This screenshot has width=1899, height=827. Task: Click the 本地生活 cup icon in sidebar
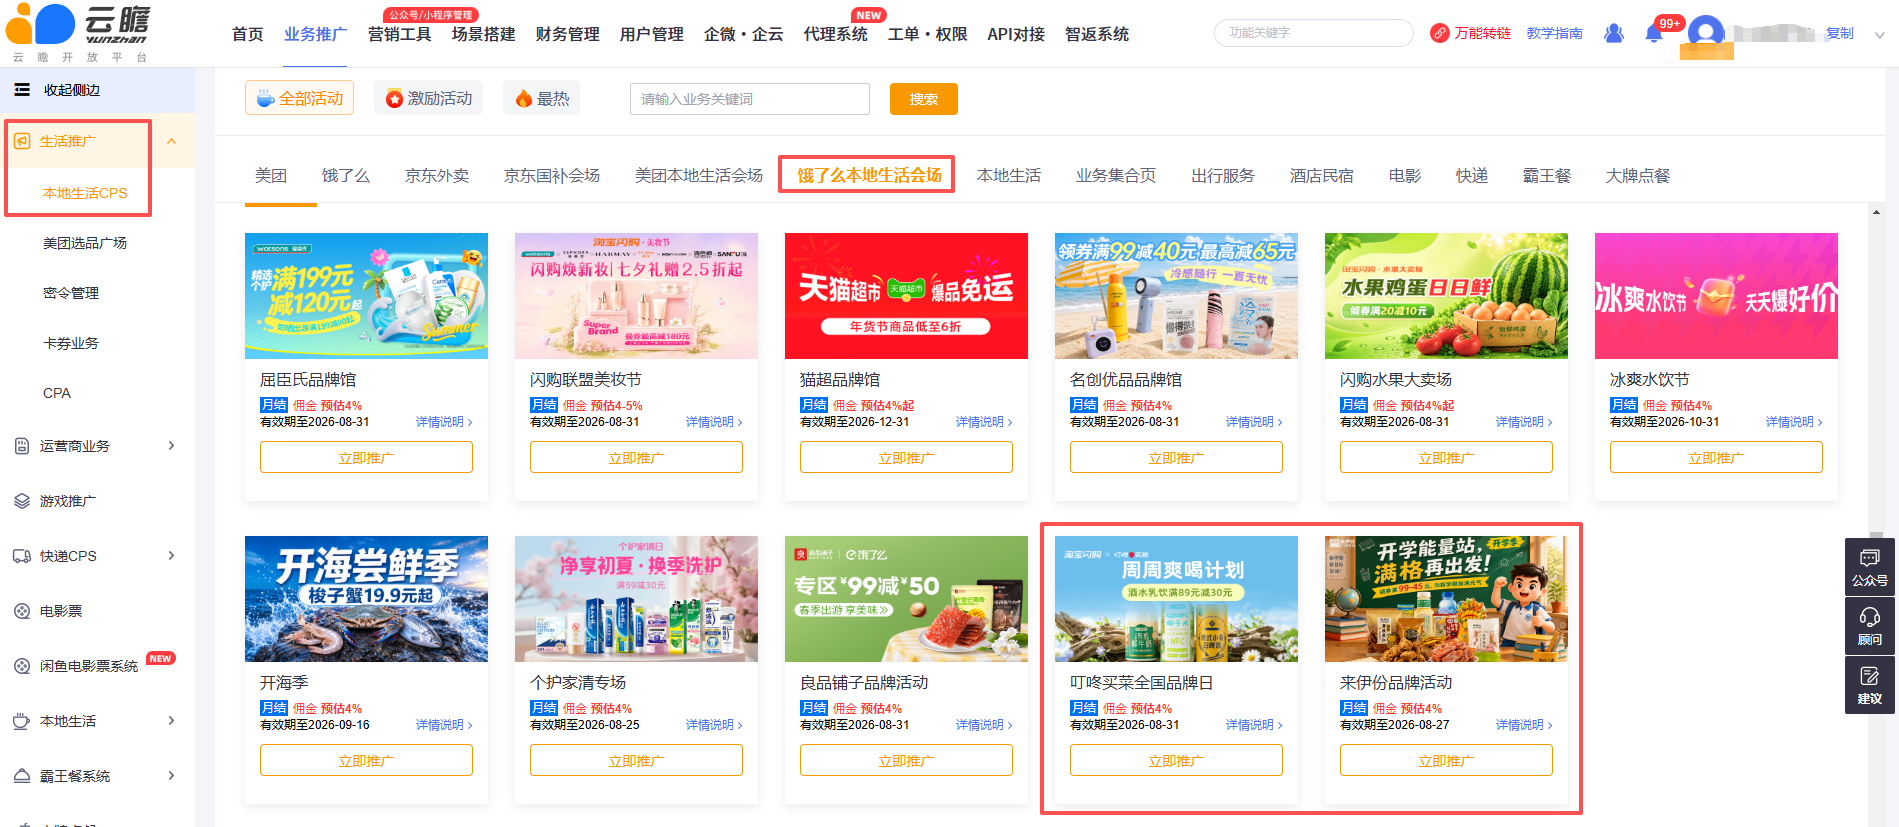(x=22, y=721)
